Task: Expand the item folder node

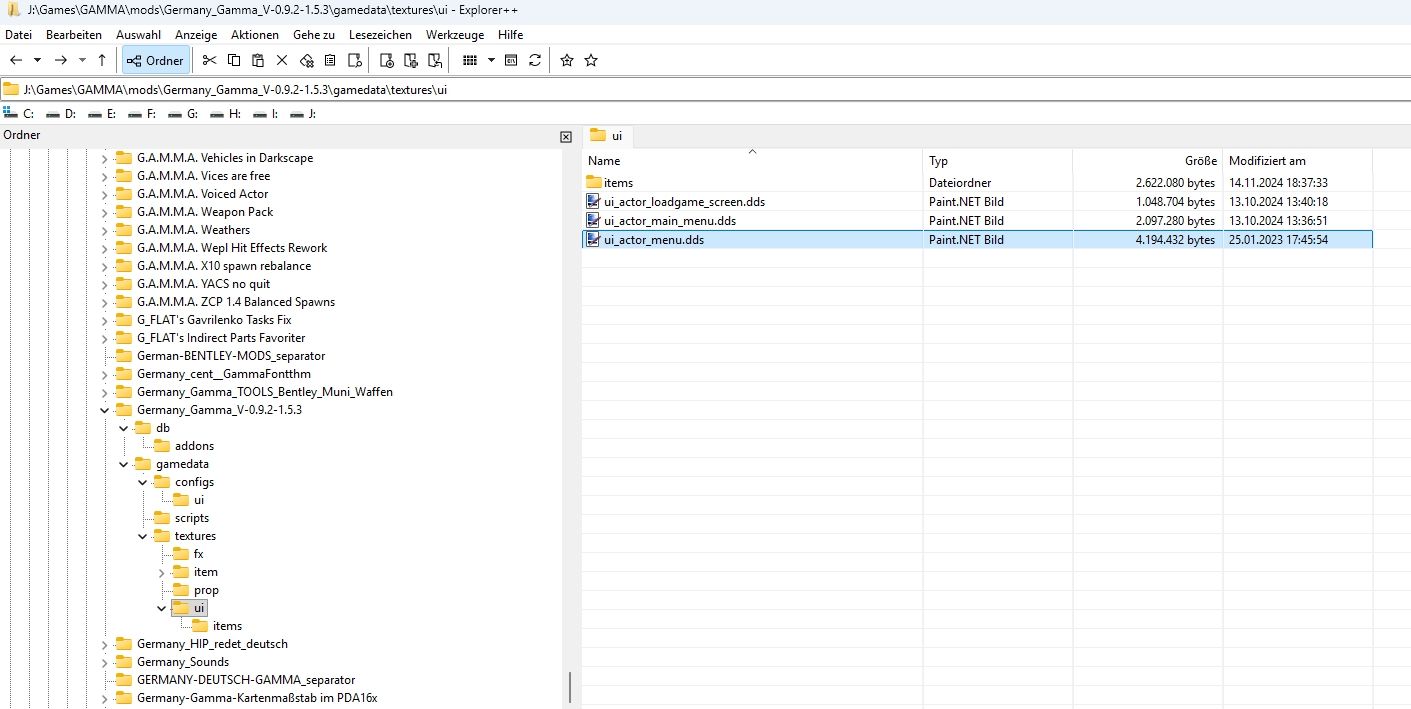Action: coord(162,572)
